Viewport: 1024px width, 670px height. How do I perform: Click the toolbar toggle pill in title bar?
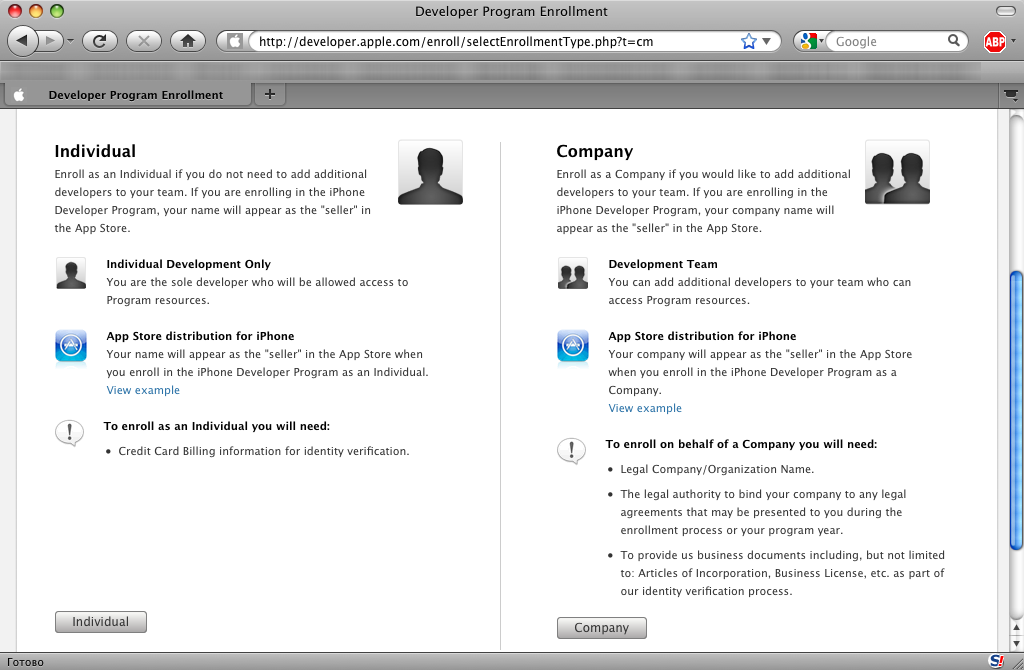coord(1006,10)
